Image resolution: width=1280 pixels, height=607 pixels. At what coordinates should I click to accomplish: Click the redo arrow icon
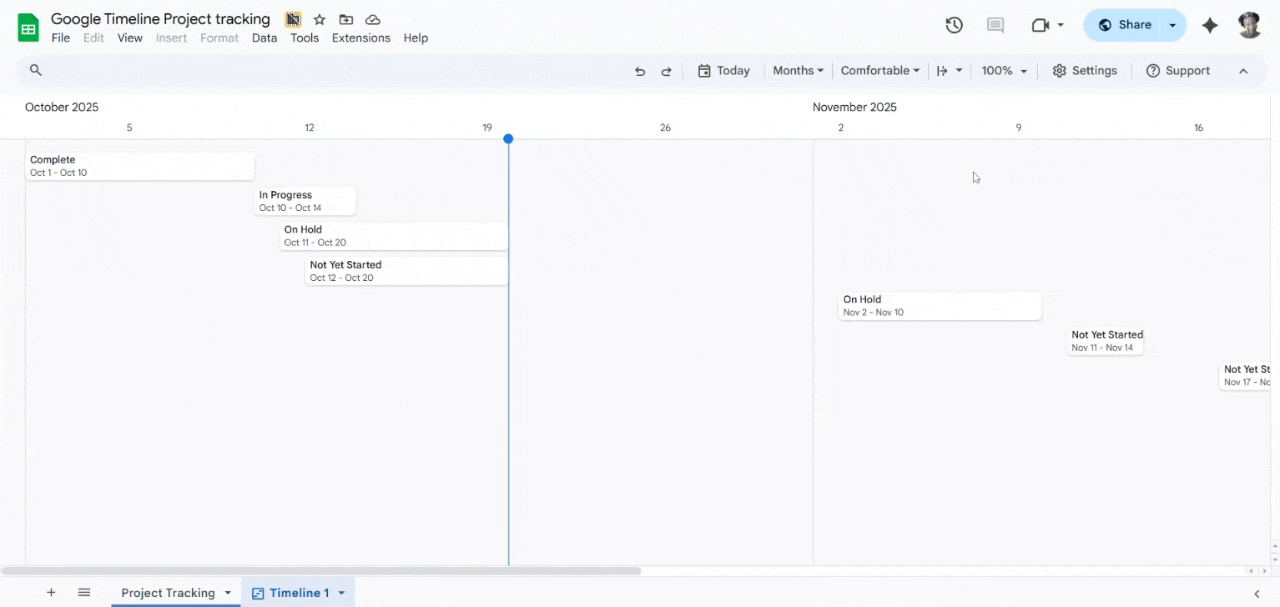[x=666, y=71]
